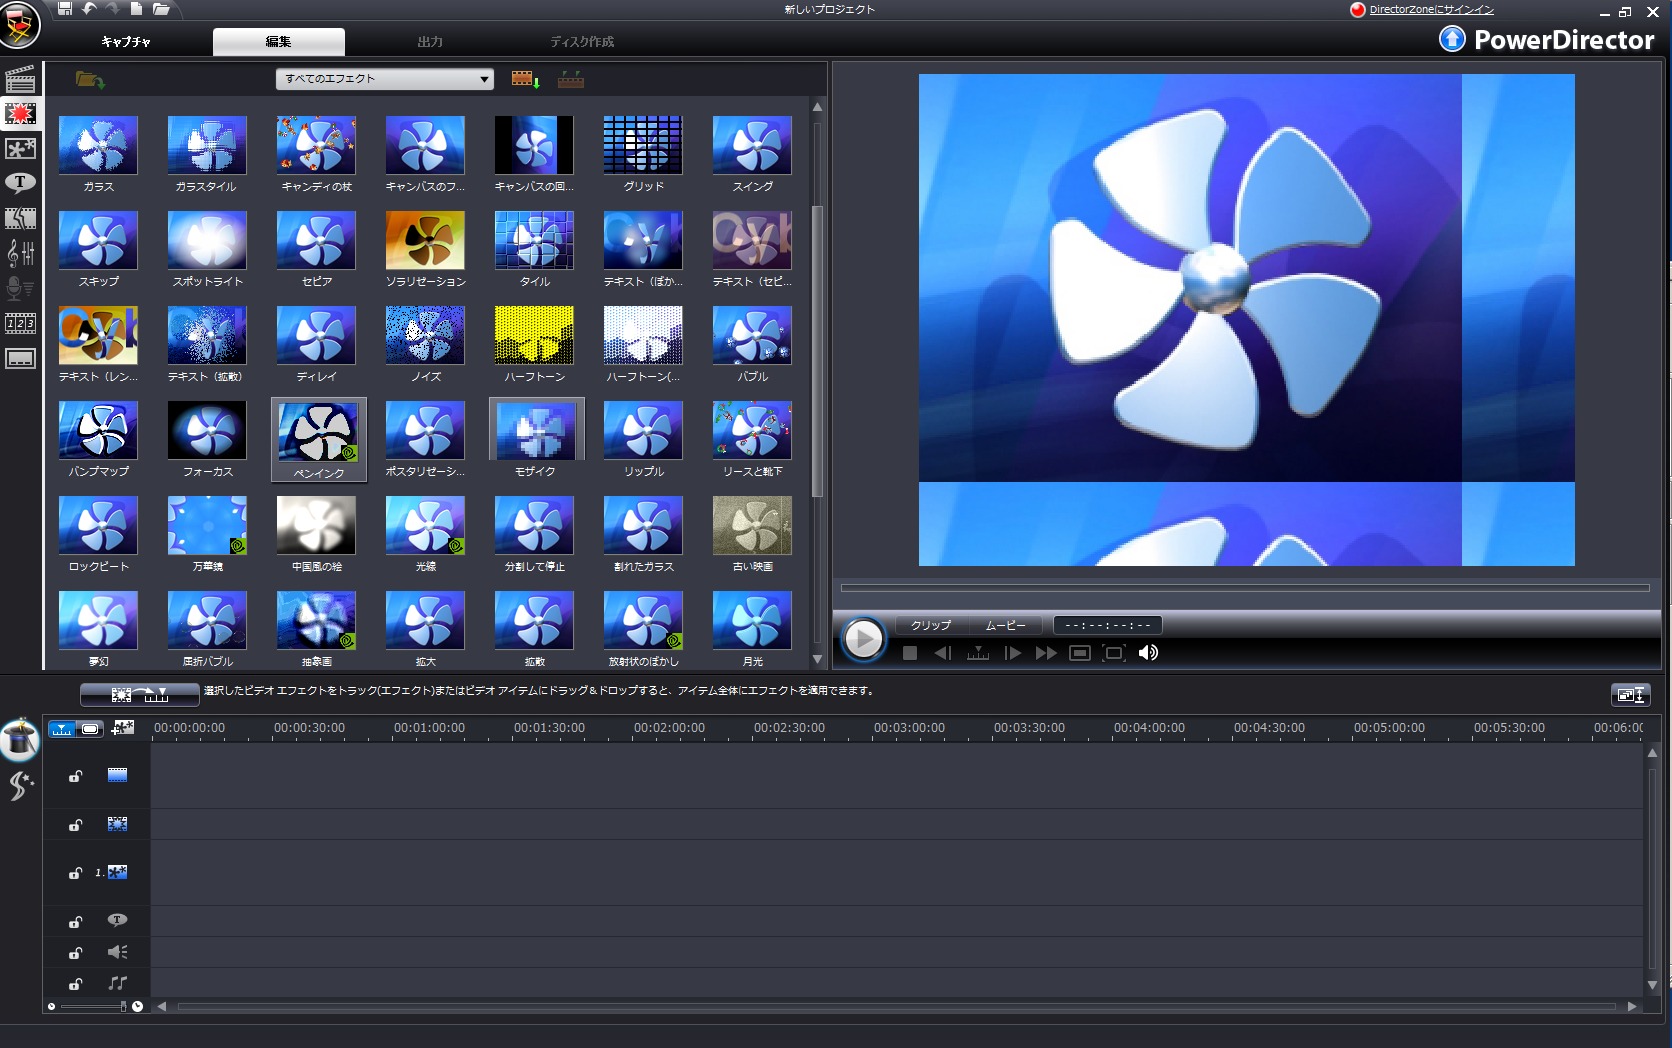Screen dimensions: 1672x1048
Task: Open the Audio Mixing room icon
Action: pyautogui.click(x=20, y=253)
